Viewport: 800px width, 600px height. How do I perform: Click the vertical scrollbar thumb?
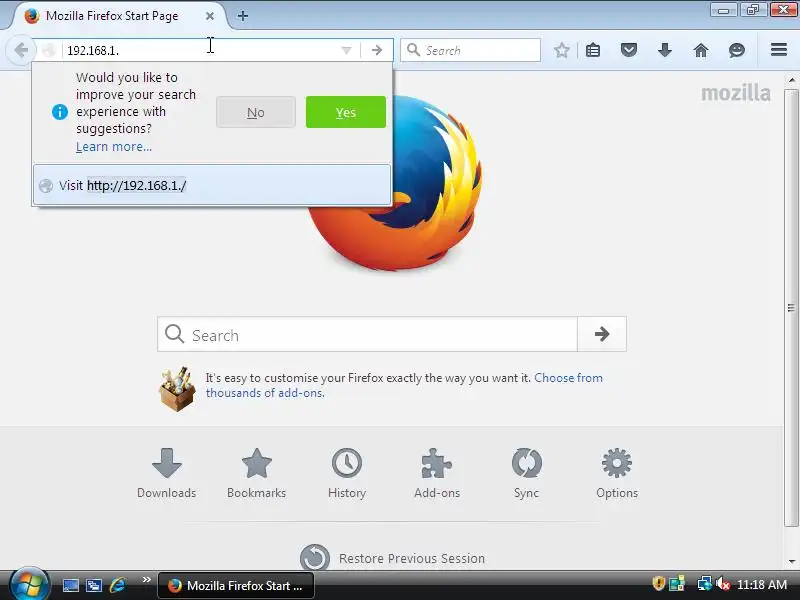pyautogui.click(x=791, y=308)
